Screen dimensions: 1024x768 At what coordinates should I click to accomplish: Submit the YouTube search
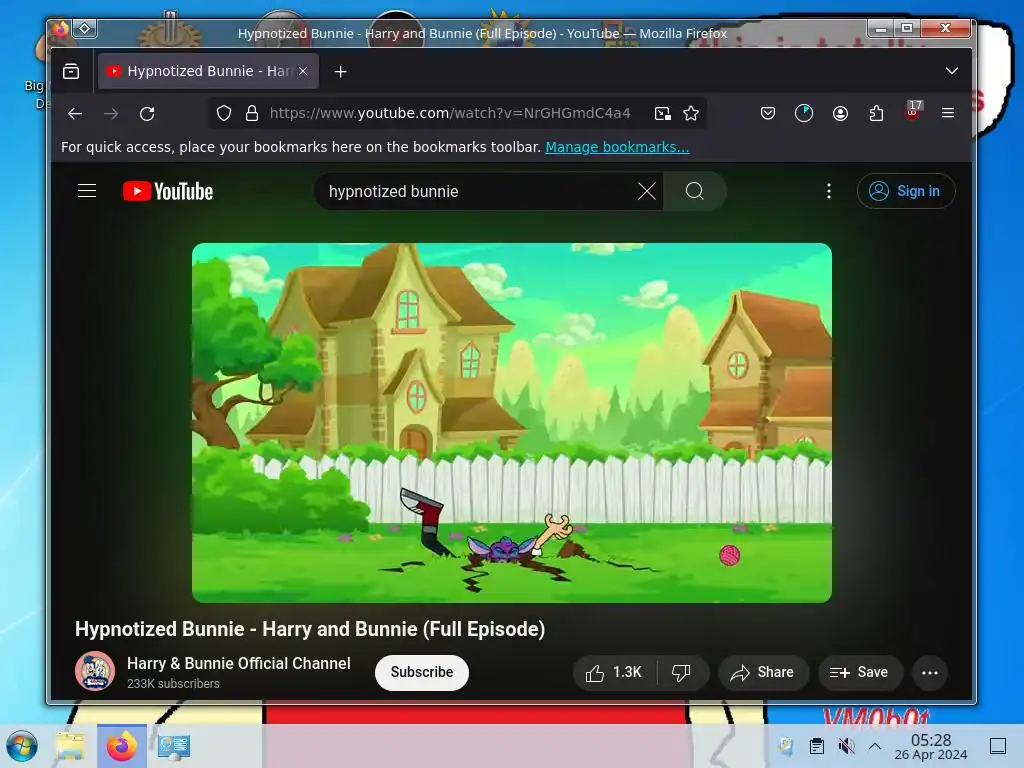695,191
